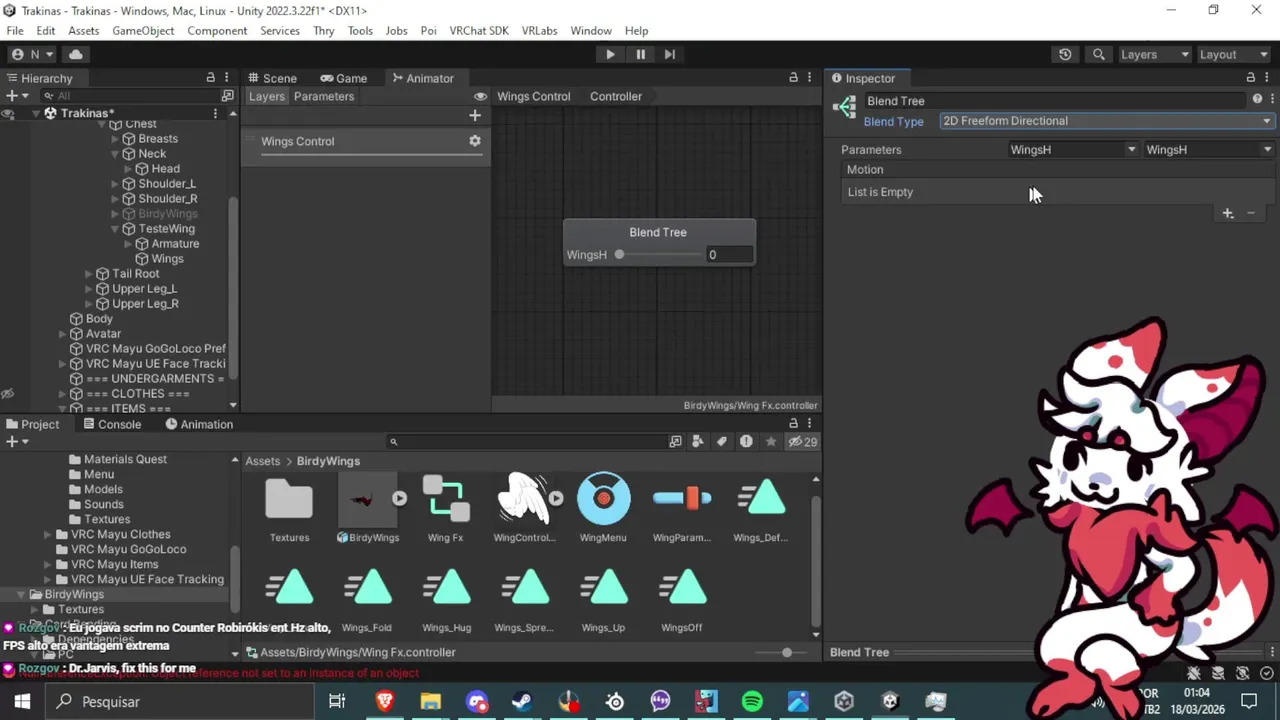1280x720 pixels.
Task: Collapse the Neck object in Hierarchy
Action: pyautogui.click(x=115, y=154)
